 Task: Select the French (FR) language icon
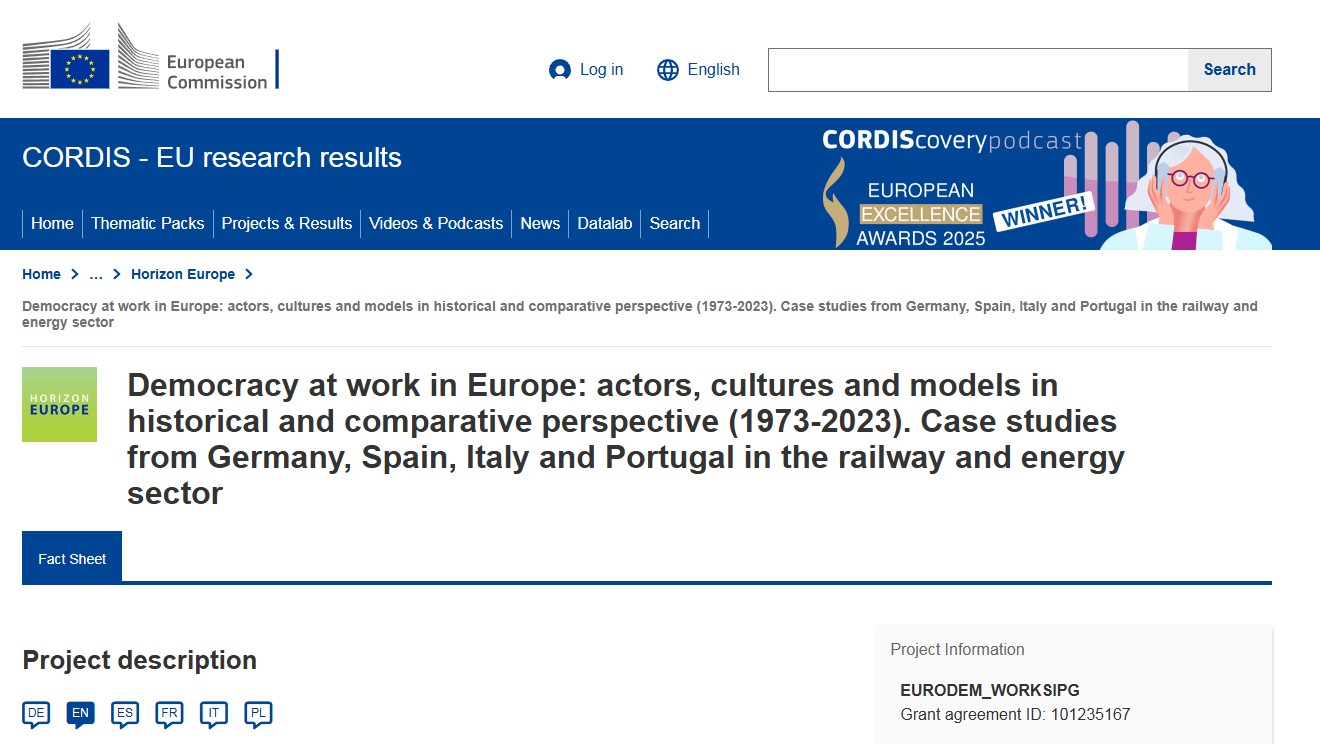click(x=168, y=713)
